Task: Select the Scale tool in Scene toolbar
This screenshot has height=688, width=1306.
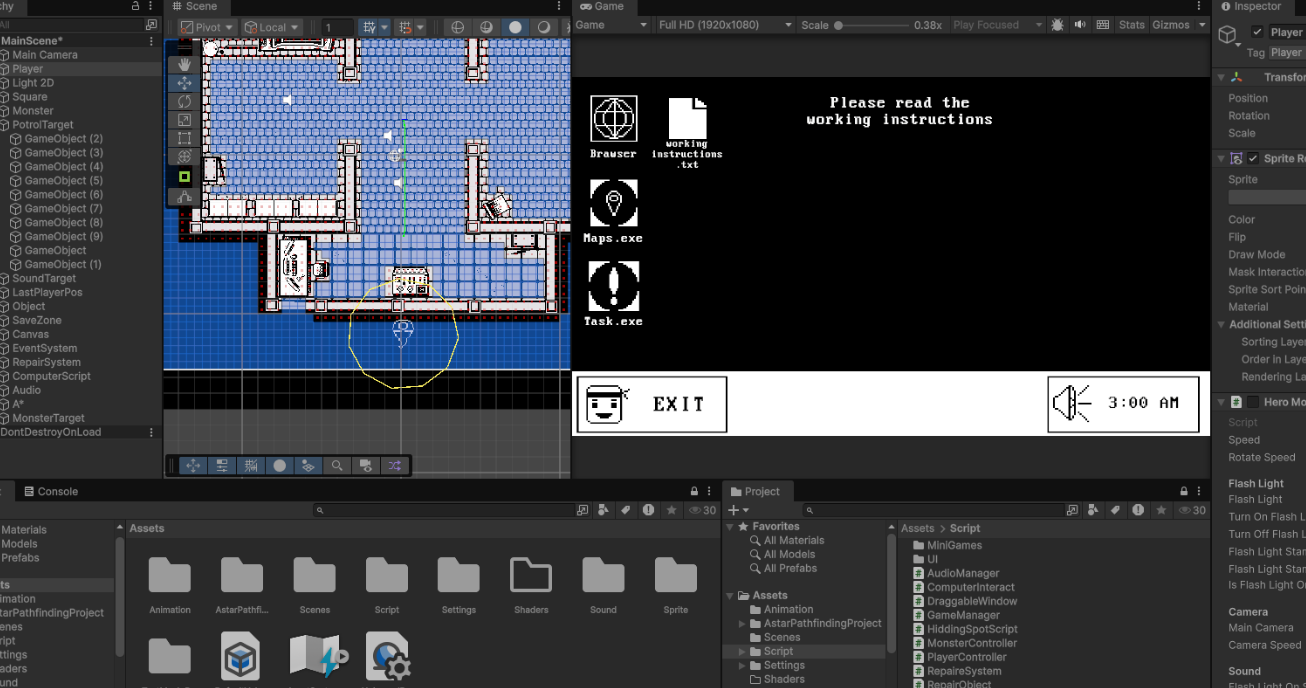Action: [184, 120]
